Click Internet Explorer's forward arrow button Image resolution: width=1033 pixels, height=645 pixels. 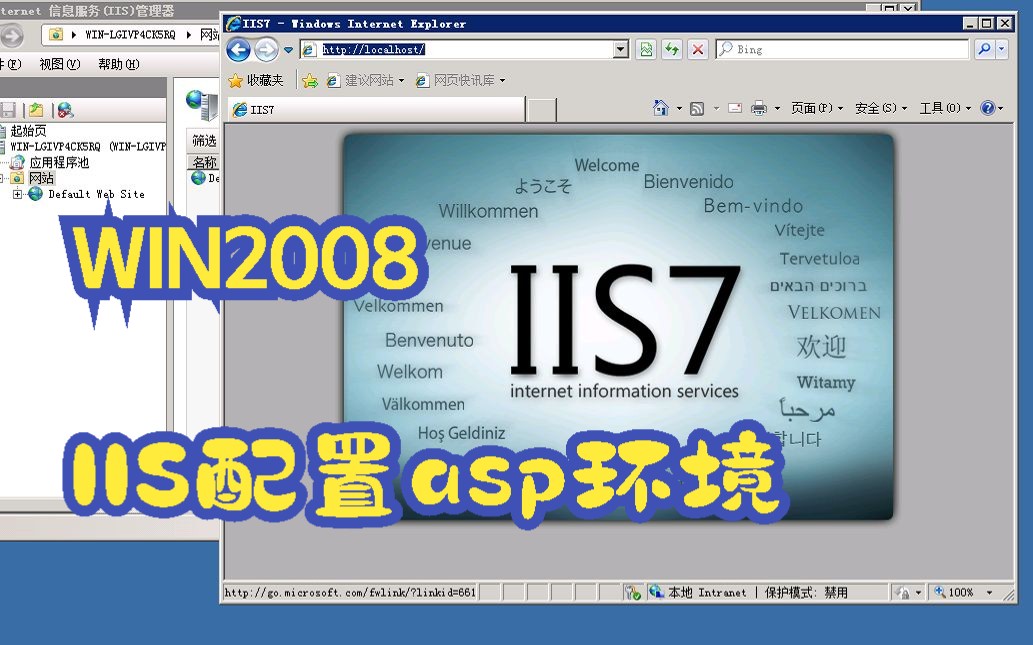tap(266, 49)
